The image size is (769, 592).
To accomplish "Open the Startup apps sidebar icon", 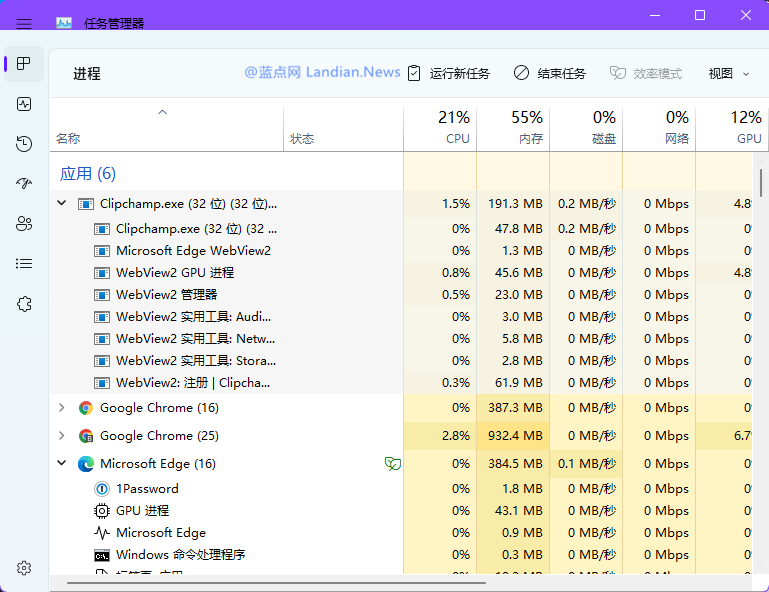I will point(24,184).
